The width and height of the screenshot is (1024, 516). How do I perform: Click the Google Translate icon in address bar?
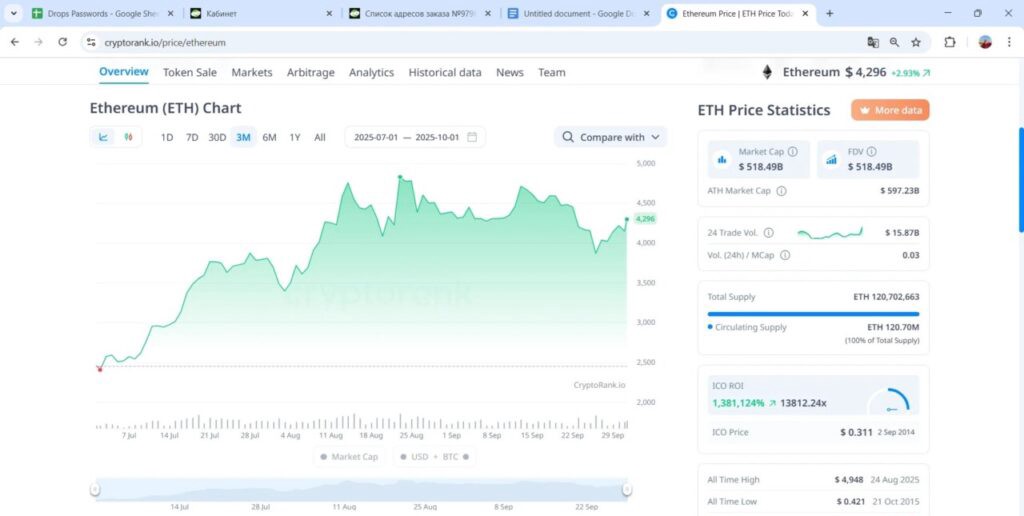coord(873,42)
